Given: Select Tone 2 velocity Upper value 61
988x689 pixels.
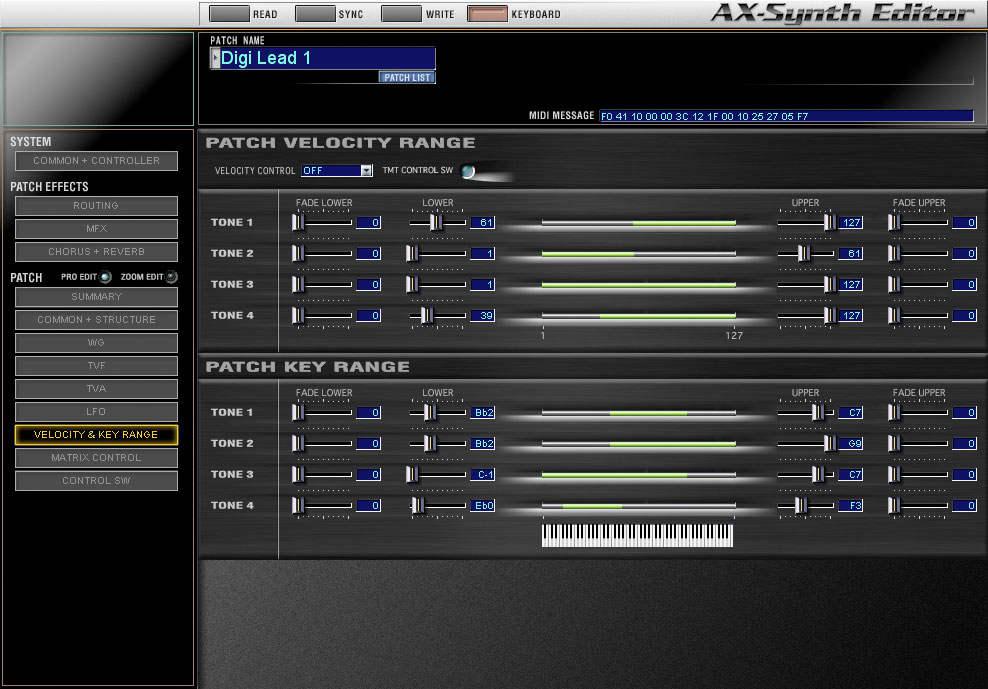Looking at the screenshot, I should 851,253.
